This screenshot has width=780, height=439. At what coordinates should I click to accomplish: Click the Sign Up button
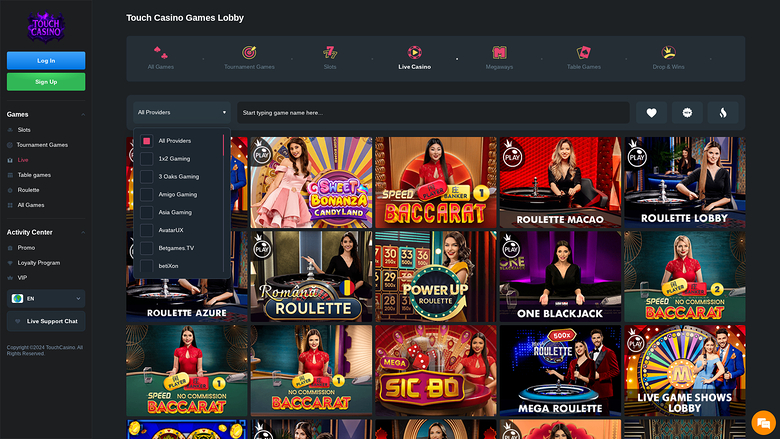[46, 82]
